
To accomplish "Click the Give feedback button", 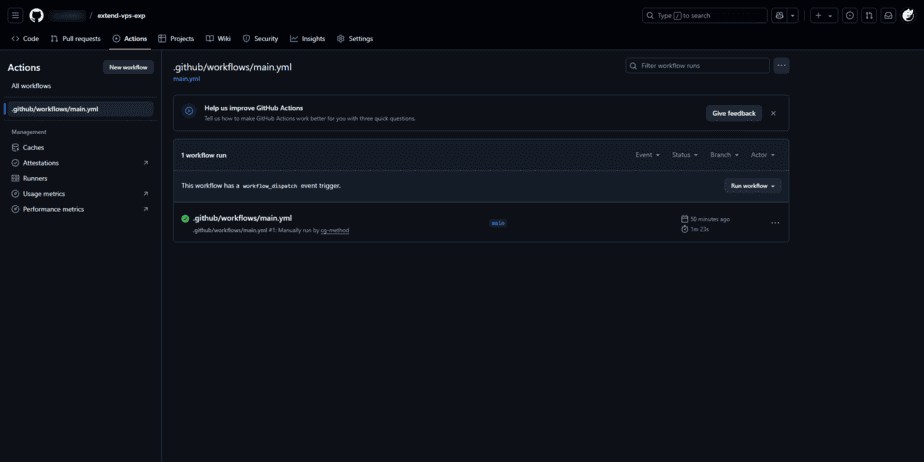I will [x=734, y=113].
